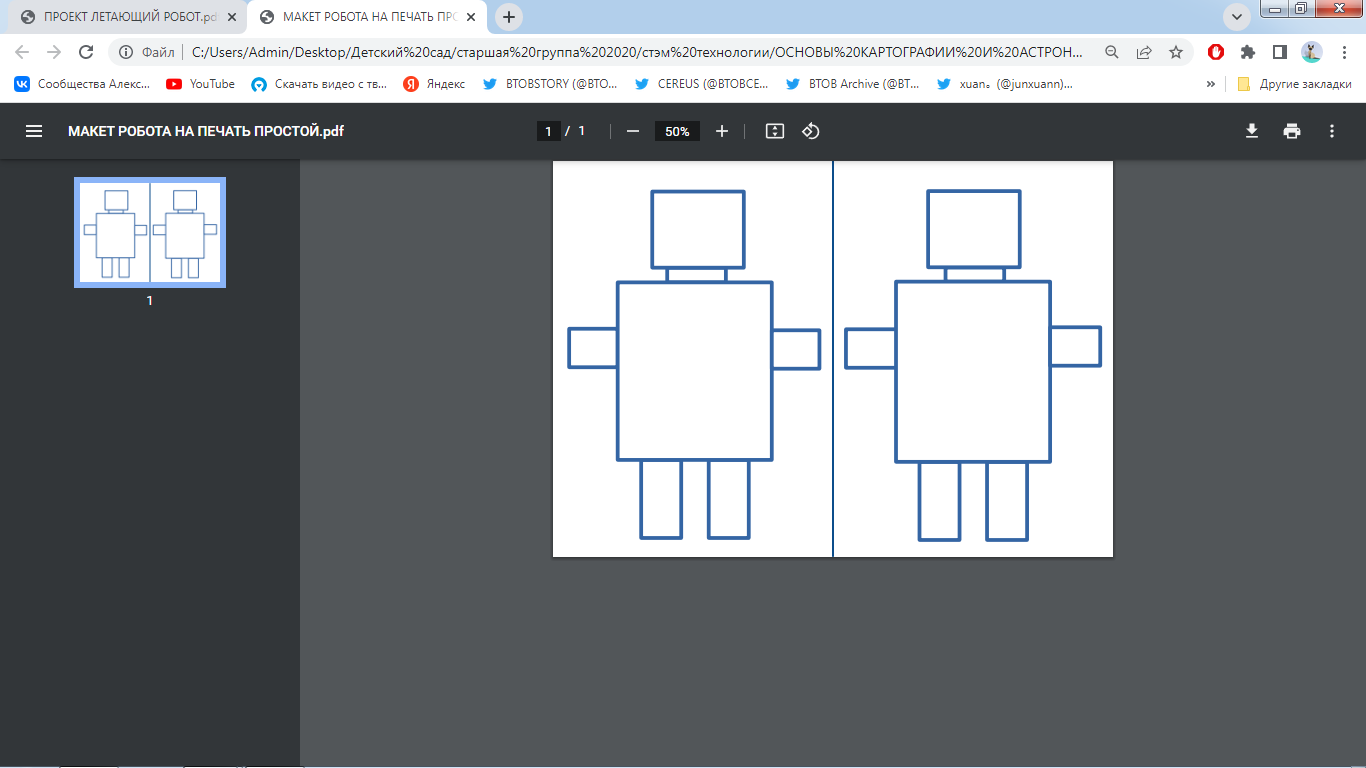Click the Fit to page icon
Image resolution: width=1366 pixels, height=768 pixels.
pos(774,131)
